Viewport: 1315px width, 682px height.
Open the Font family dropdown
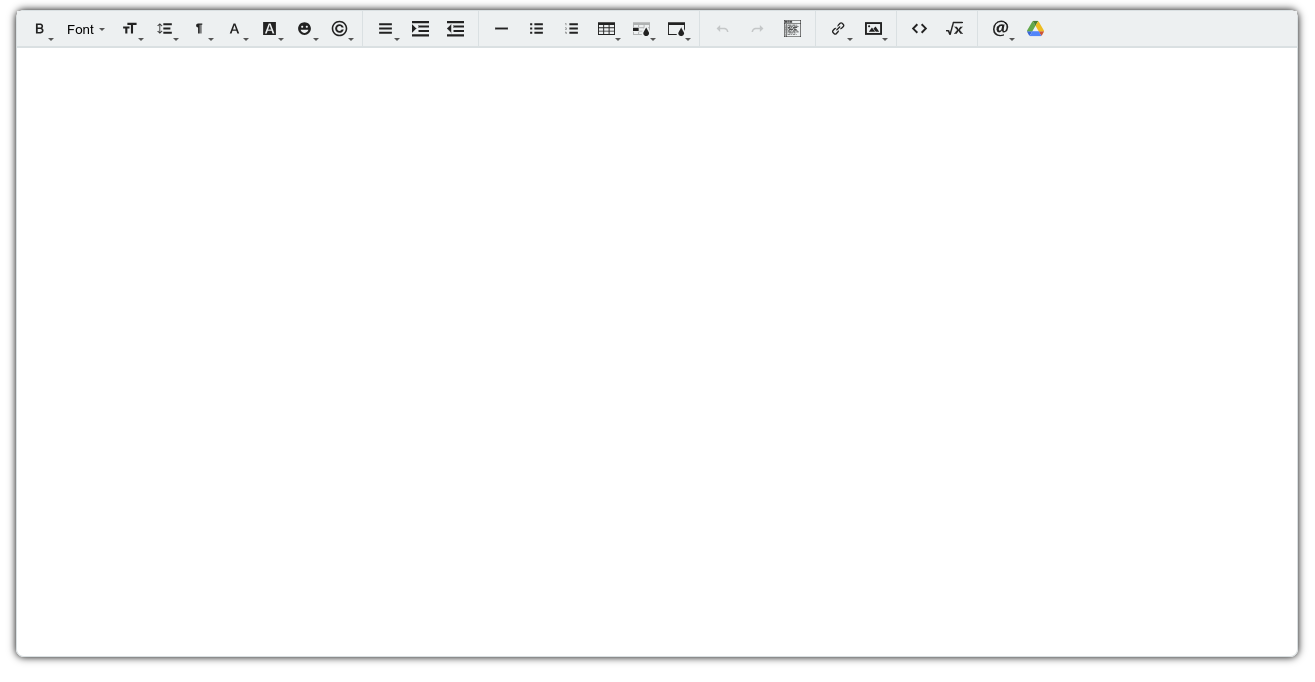86,29
